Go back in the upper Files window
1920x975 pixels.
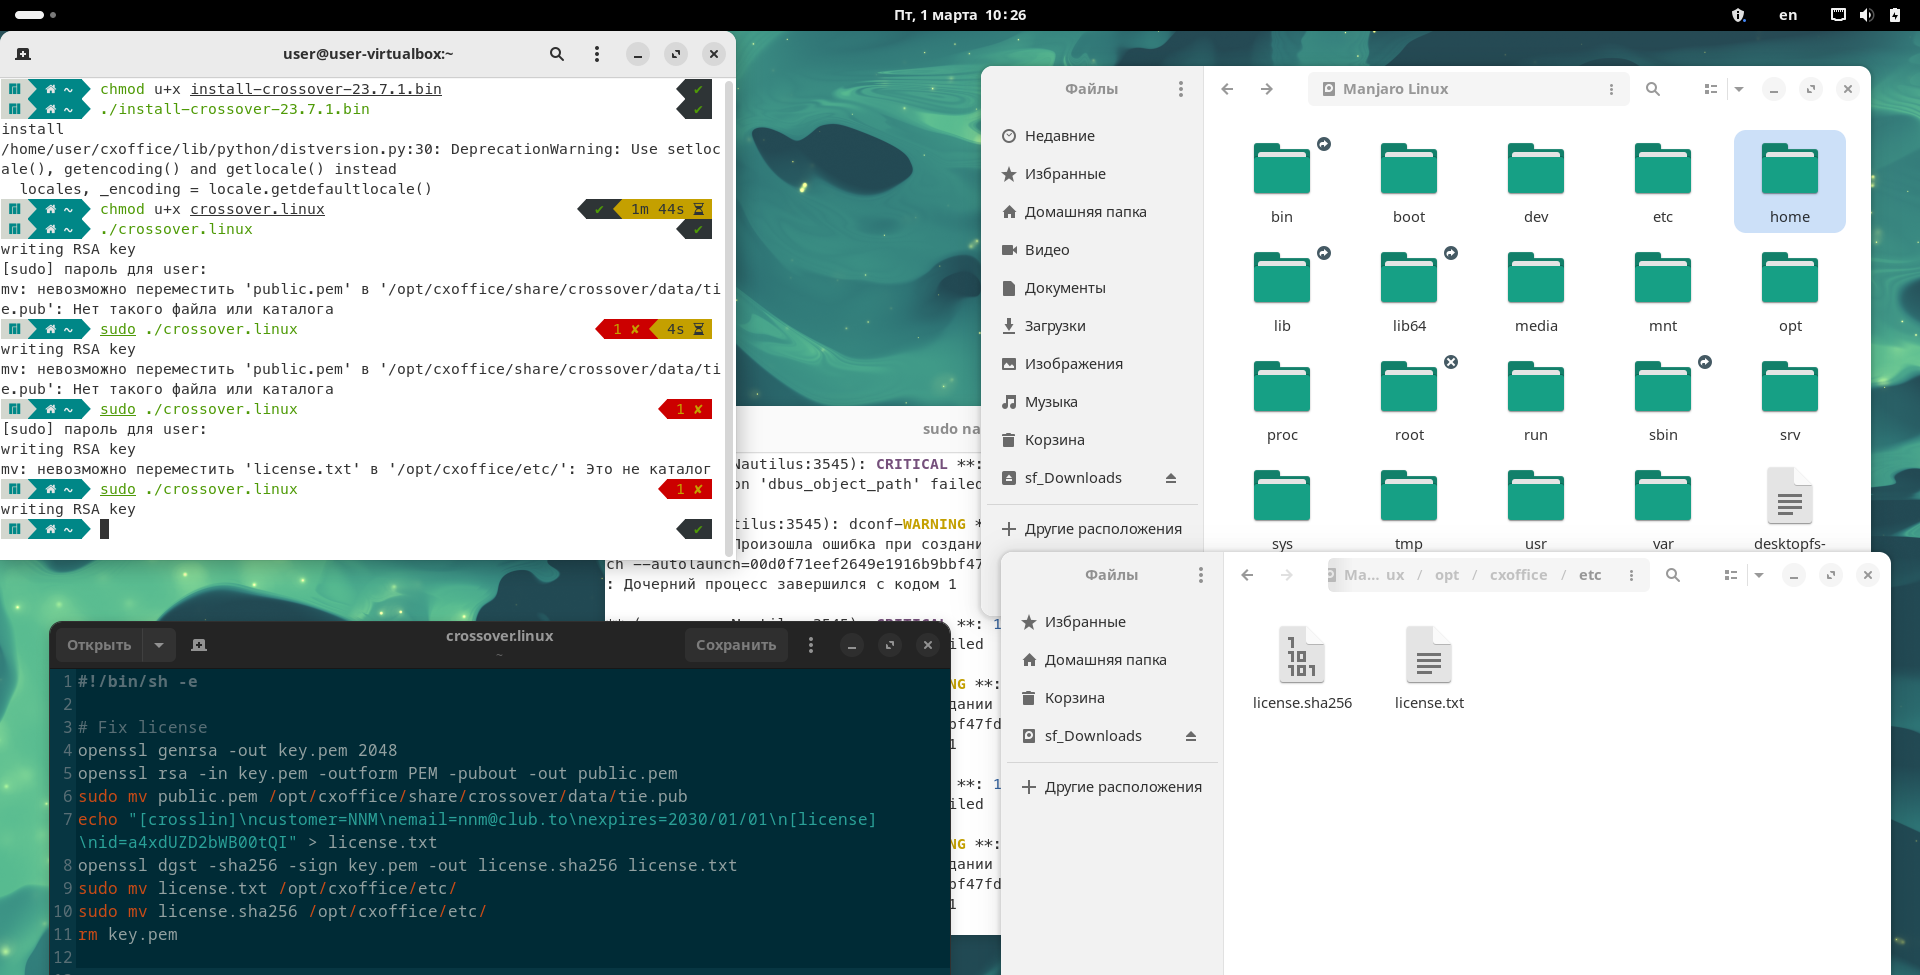1227,89
